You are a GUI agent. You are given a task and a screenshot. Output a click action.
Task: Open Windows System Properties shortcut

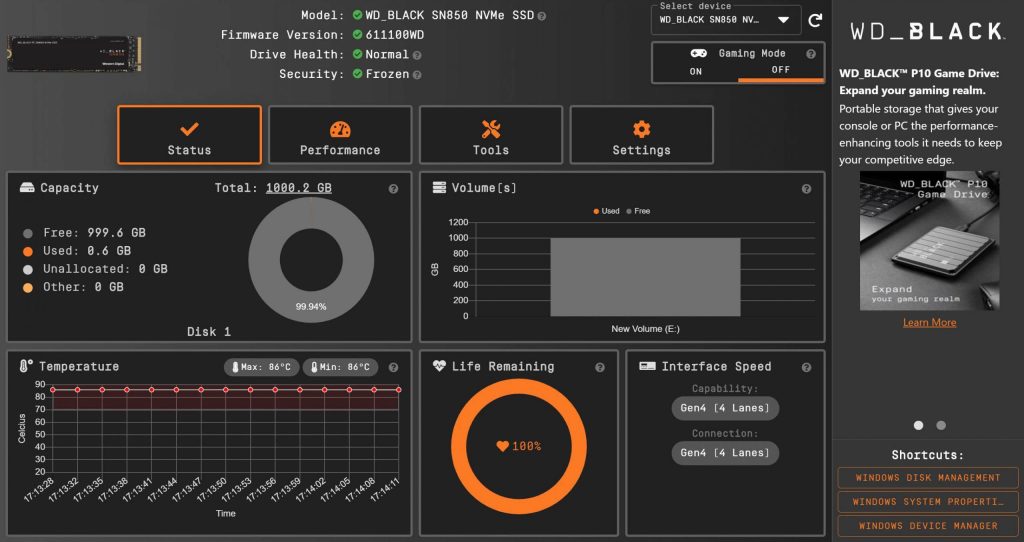point(928,502)
